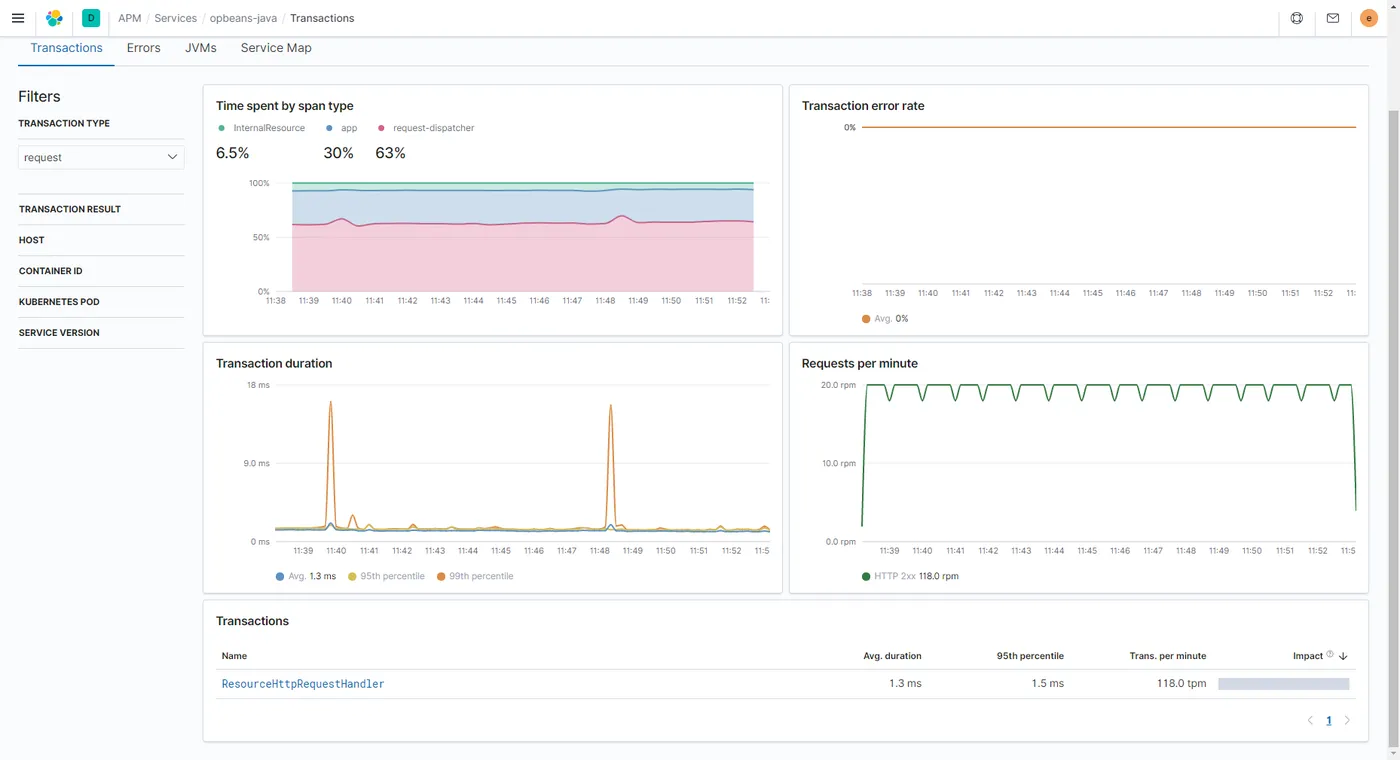Click the 6.5% InternalResource value

coord(232,153)
